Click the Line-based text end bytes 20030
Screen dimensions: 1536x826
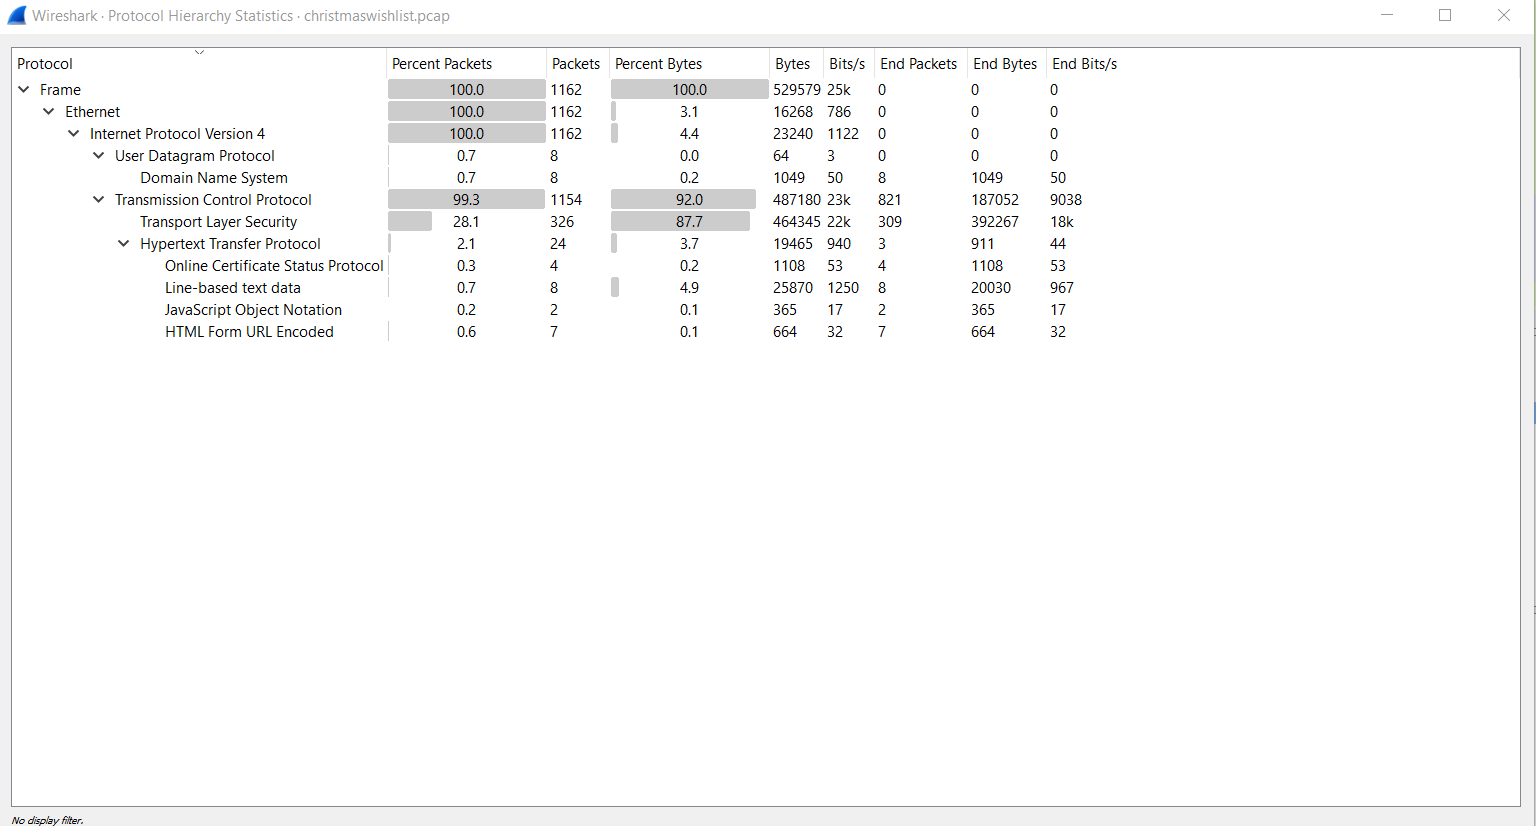coord(991,288)
